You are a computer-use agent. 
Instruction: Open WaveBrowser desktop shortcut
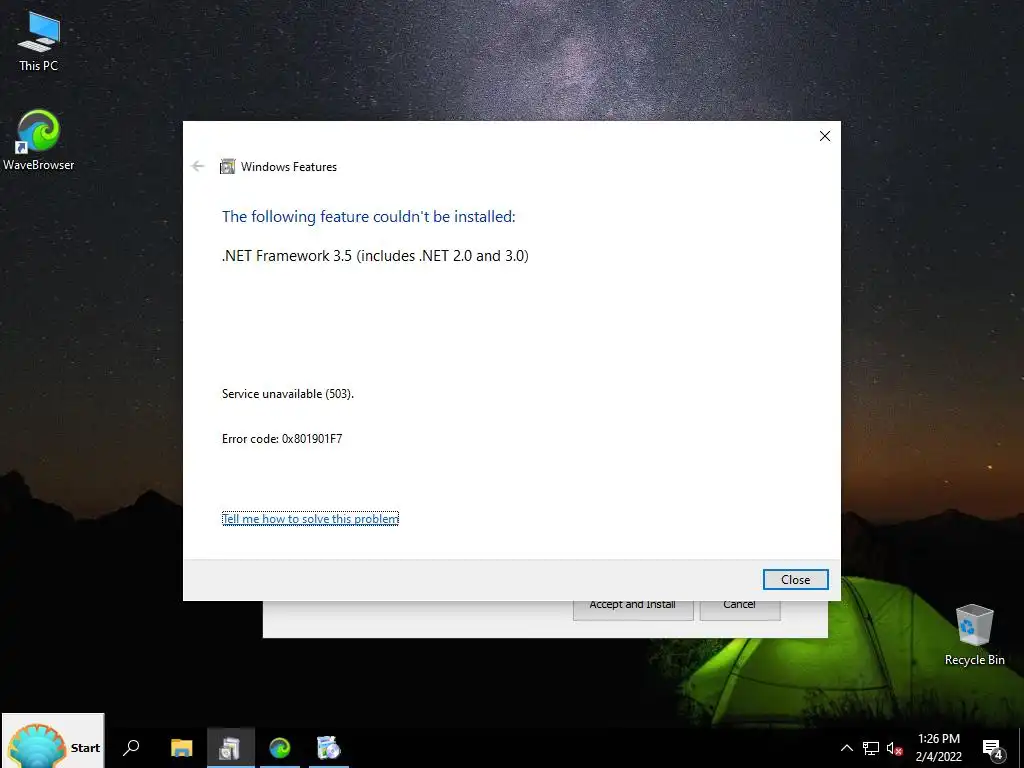point(39,140)
